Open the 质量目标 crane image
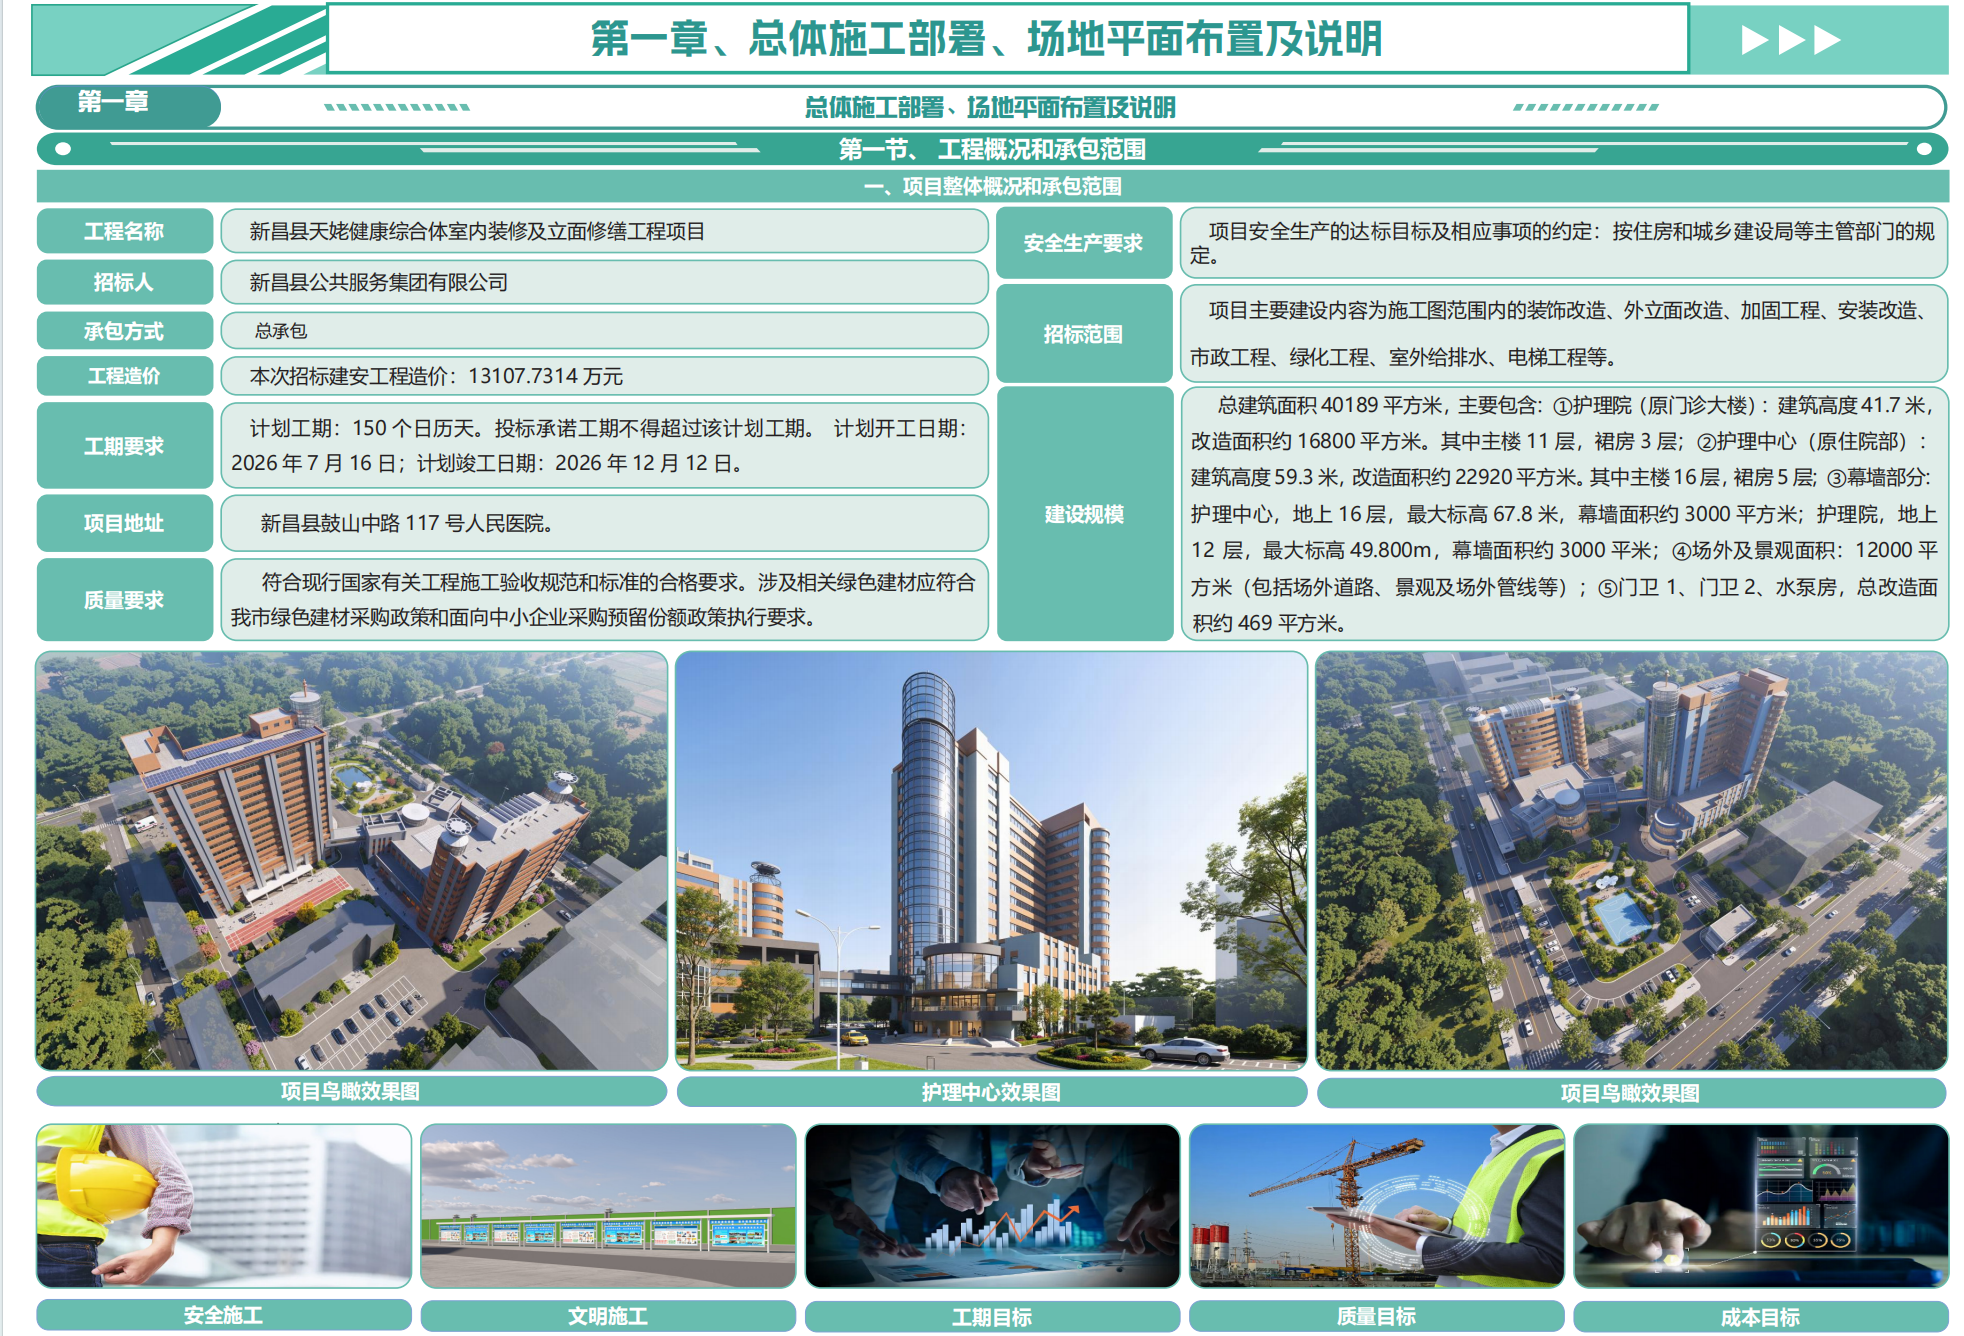Viewport: 1964px width, 1336px height. (x=1376, y=1206)
